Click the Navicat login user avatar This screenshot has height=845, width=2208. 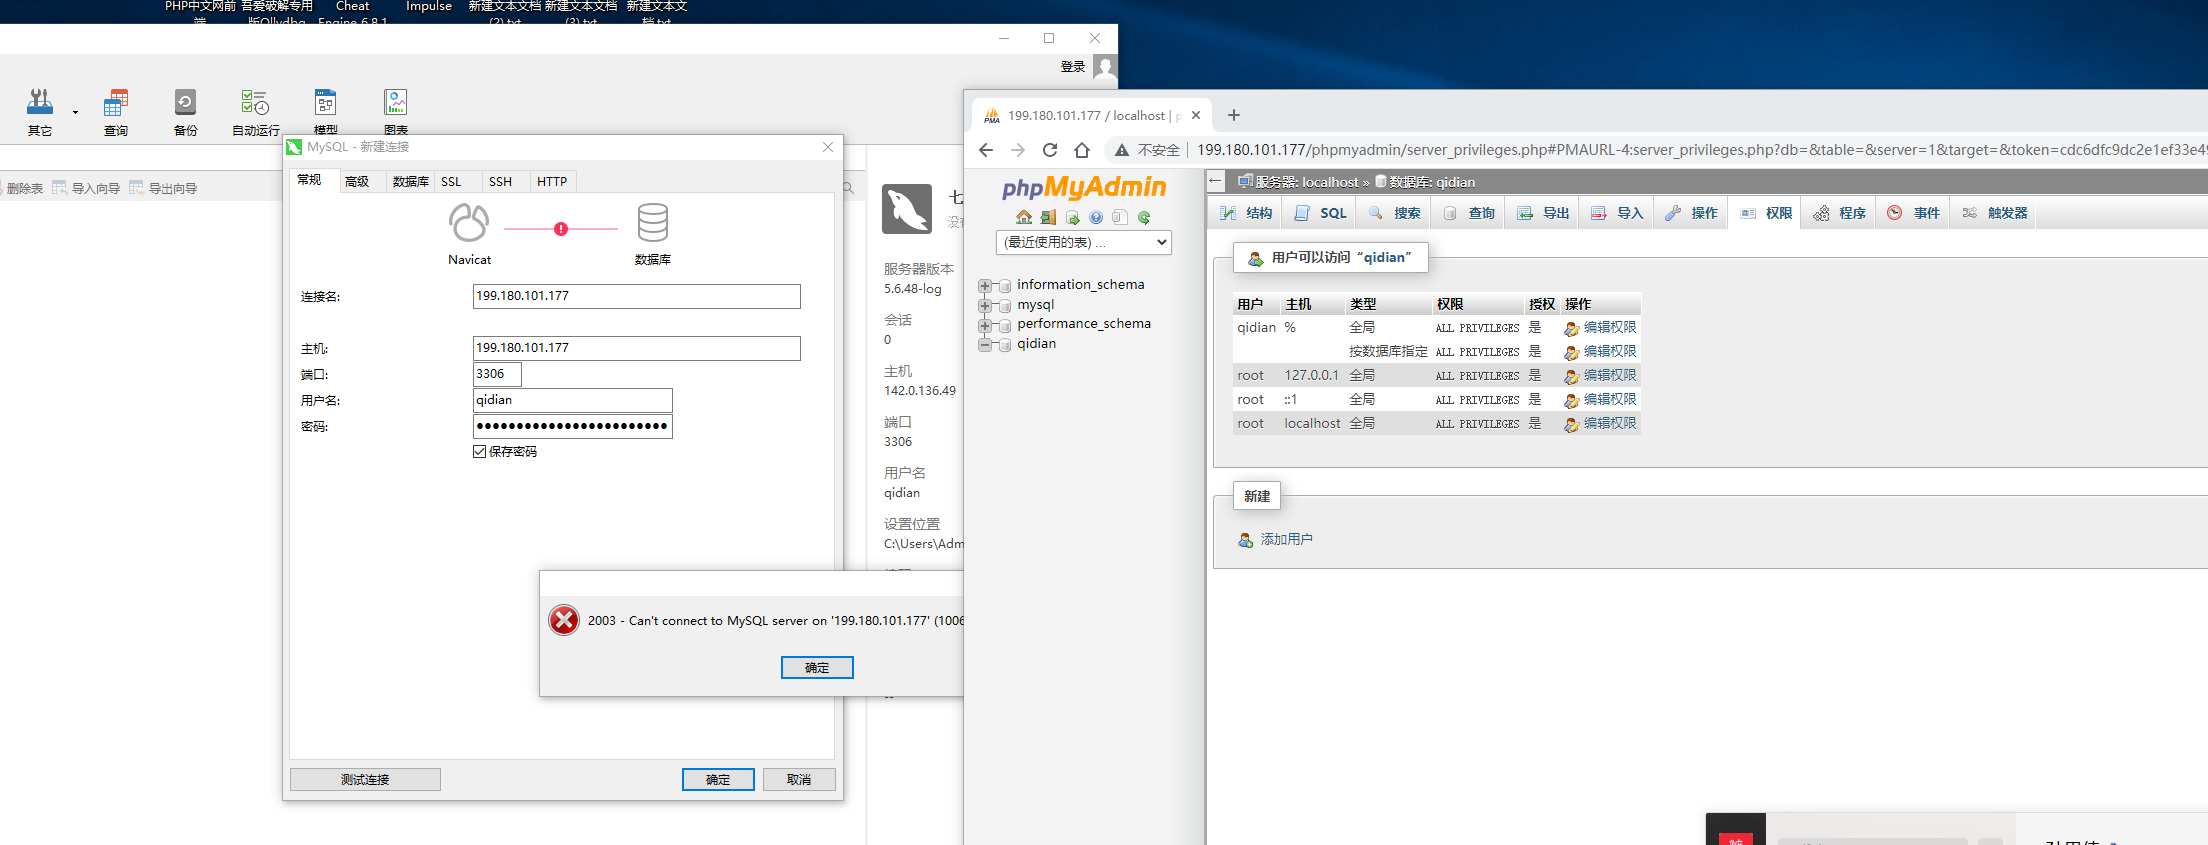point(1105,67)
